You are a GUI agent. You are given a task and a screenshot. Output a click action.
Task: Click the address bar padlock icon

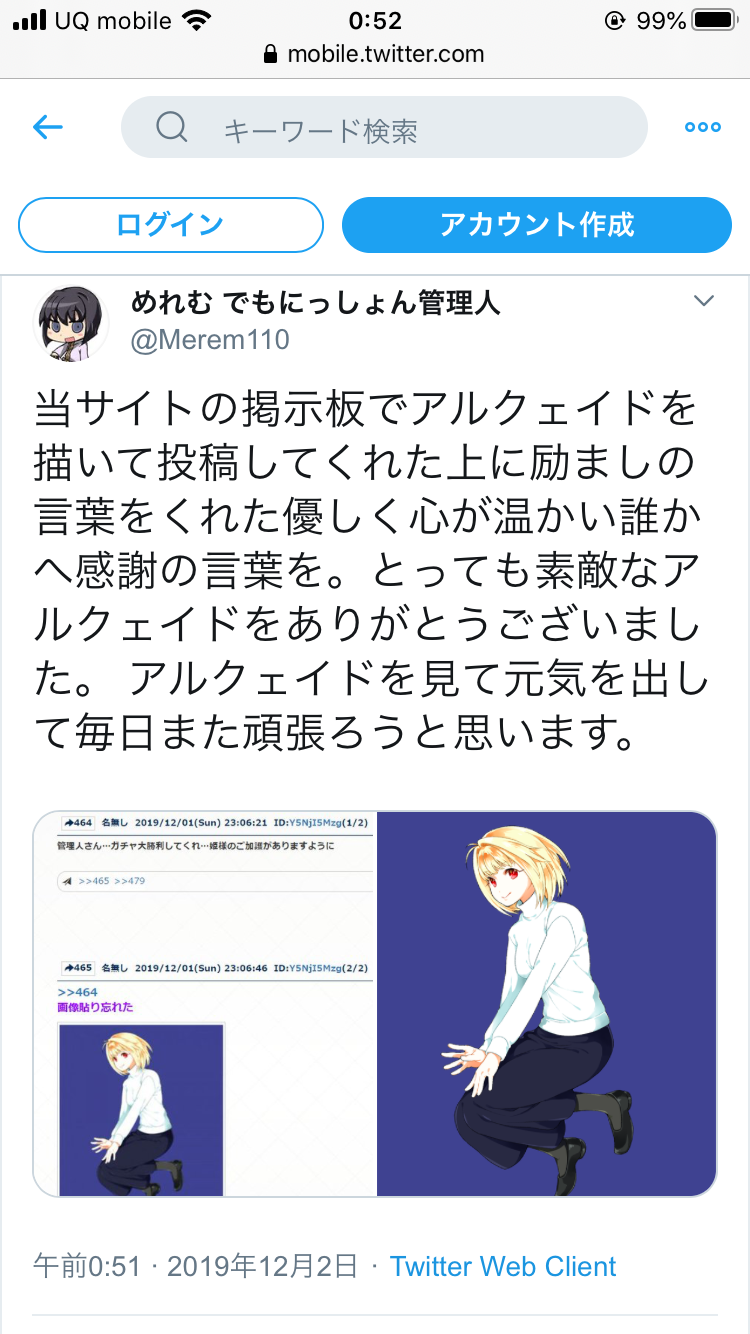click(269, 54)
